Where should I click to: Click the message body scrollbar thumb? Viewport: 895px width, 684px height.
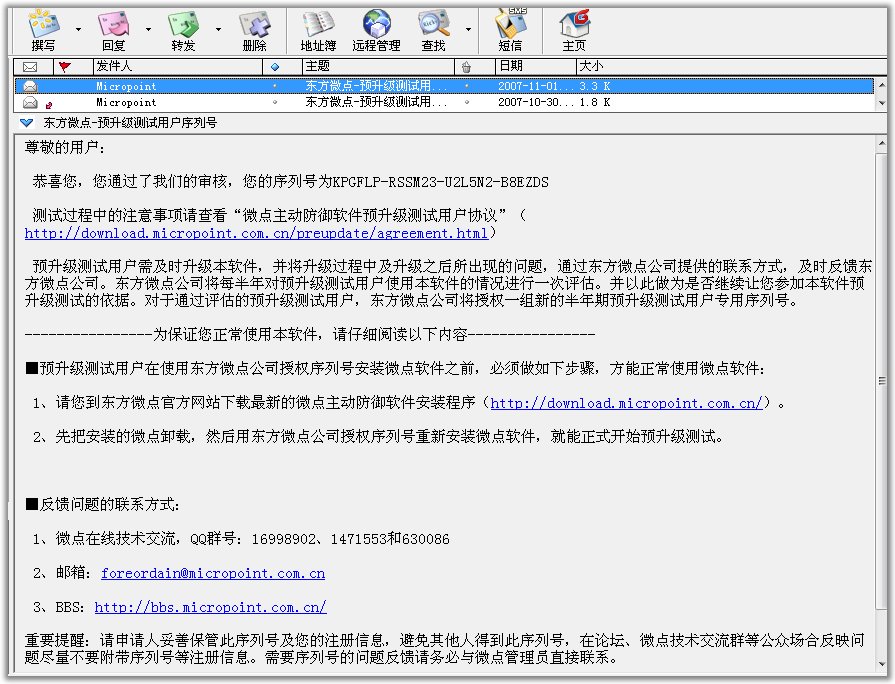click(881, 380)
